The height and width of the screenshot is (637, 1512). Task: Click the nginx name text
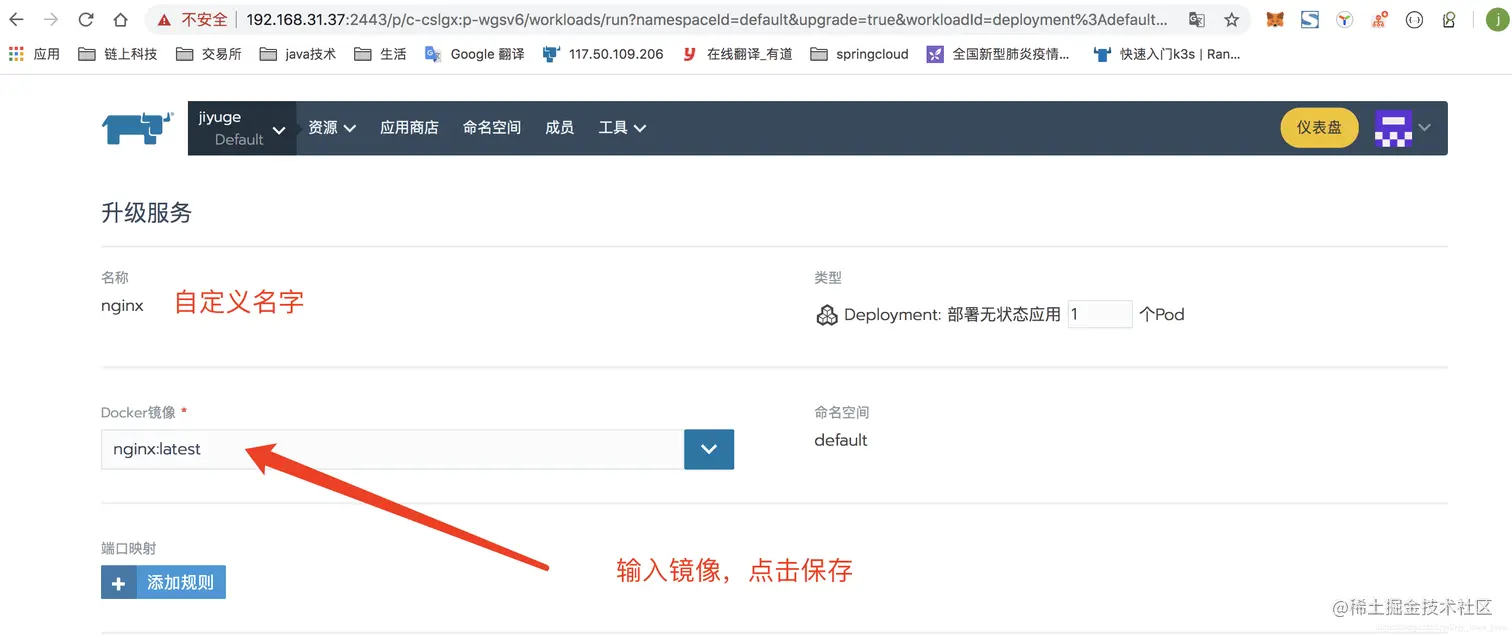[122, 306]
